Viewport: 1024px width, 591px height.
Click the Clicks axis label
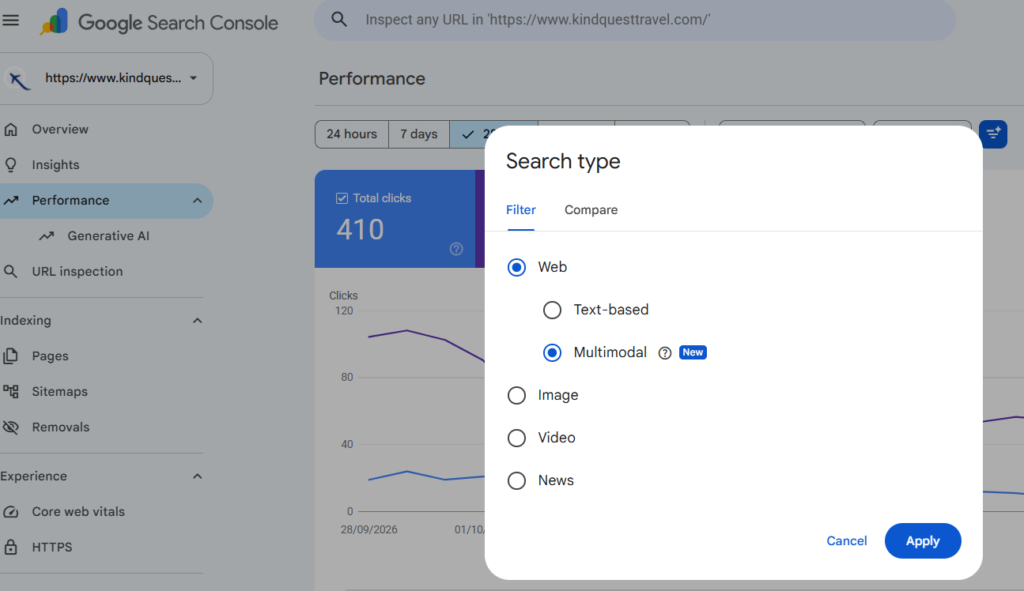343,295
